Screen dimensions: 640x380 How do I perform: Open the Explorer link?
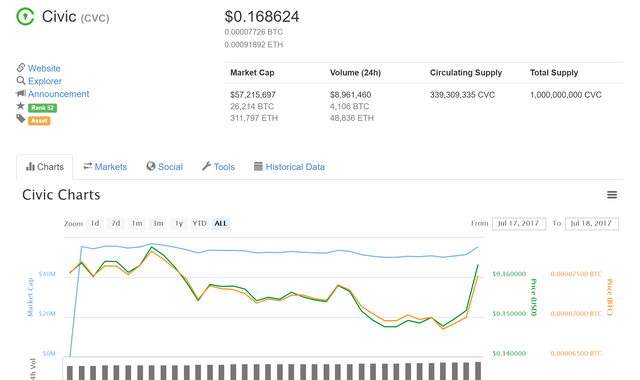[45, 81]
